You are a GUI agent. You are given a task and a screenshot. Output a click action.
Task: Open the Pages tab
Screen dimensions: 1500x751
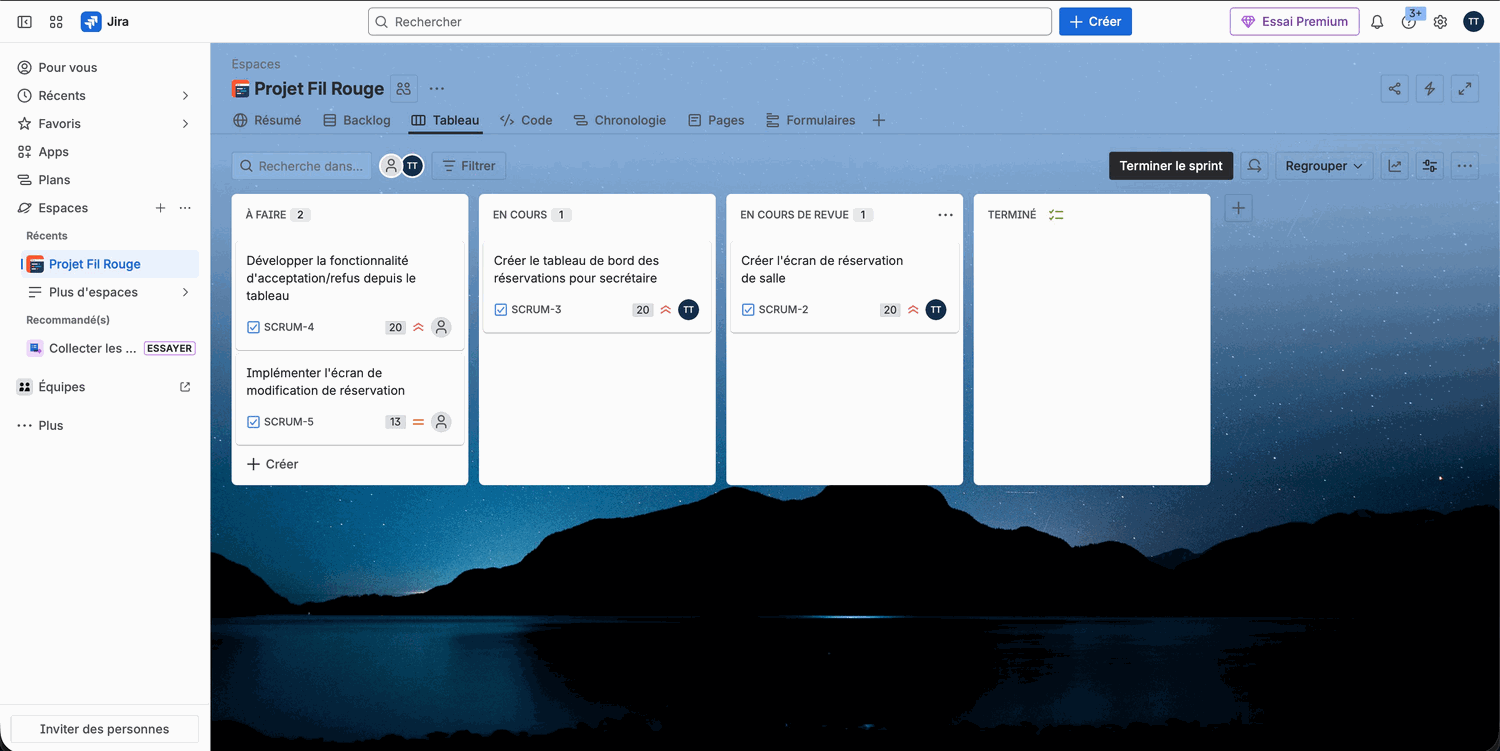coord(716,120)
